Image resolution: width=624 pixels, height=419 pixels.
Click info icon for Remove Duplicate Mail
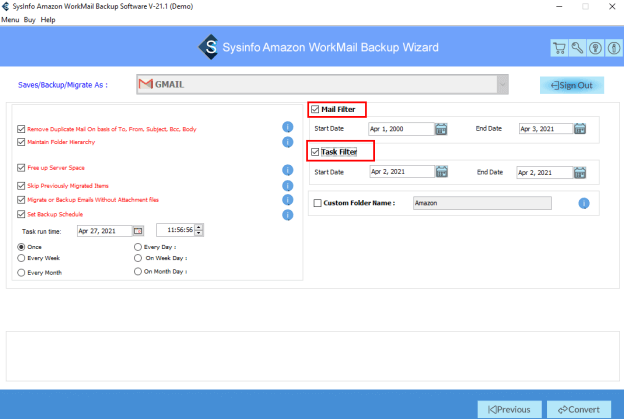click(x=288, y=127)
